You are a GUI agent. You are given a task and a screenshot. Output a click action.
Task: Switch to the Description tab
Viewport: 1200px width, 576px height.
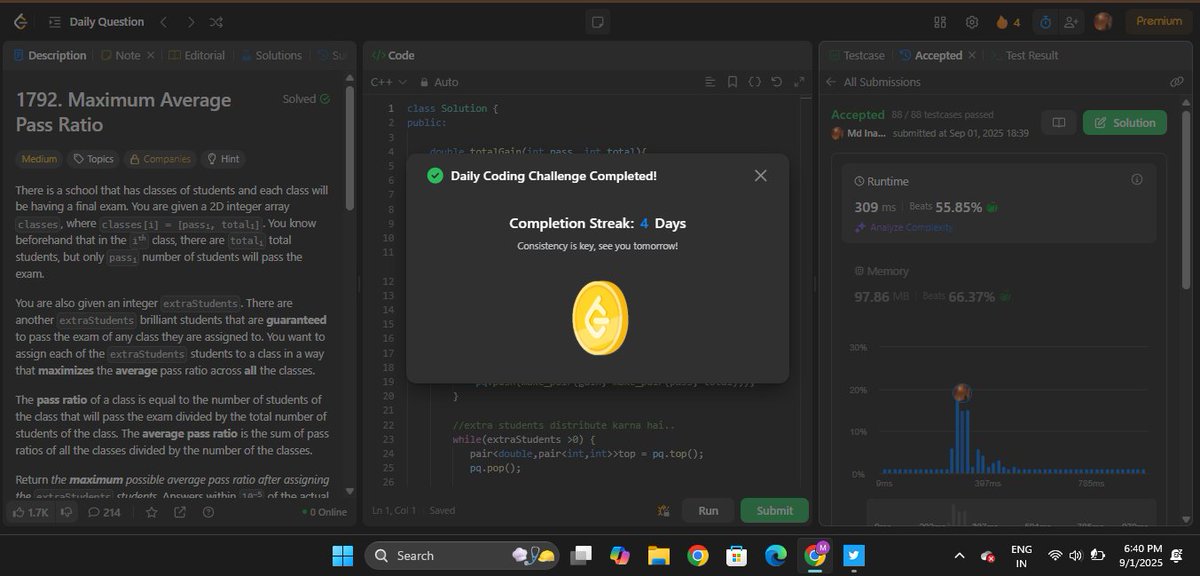click(x=50, y=56)
